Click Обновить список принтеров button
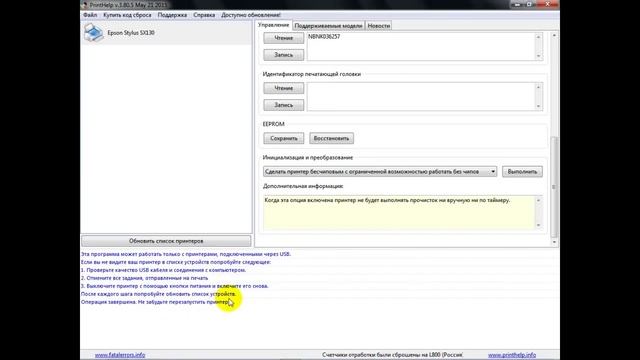This screenshot has height=360, width=640. 166,241
